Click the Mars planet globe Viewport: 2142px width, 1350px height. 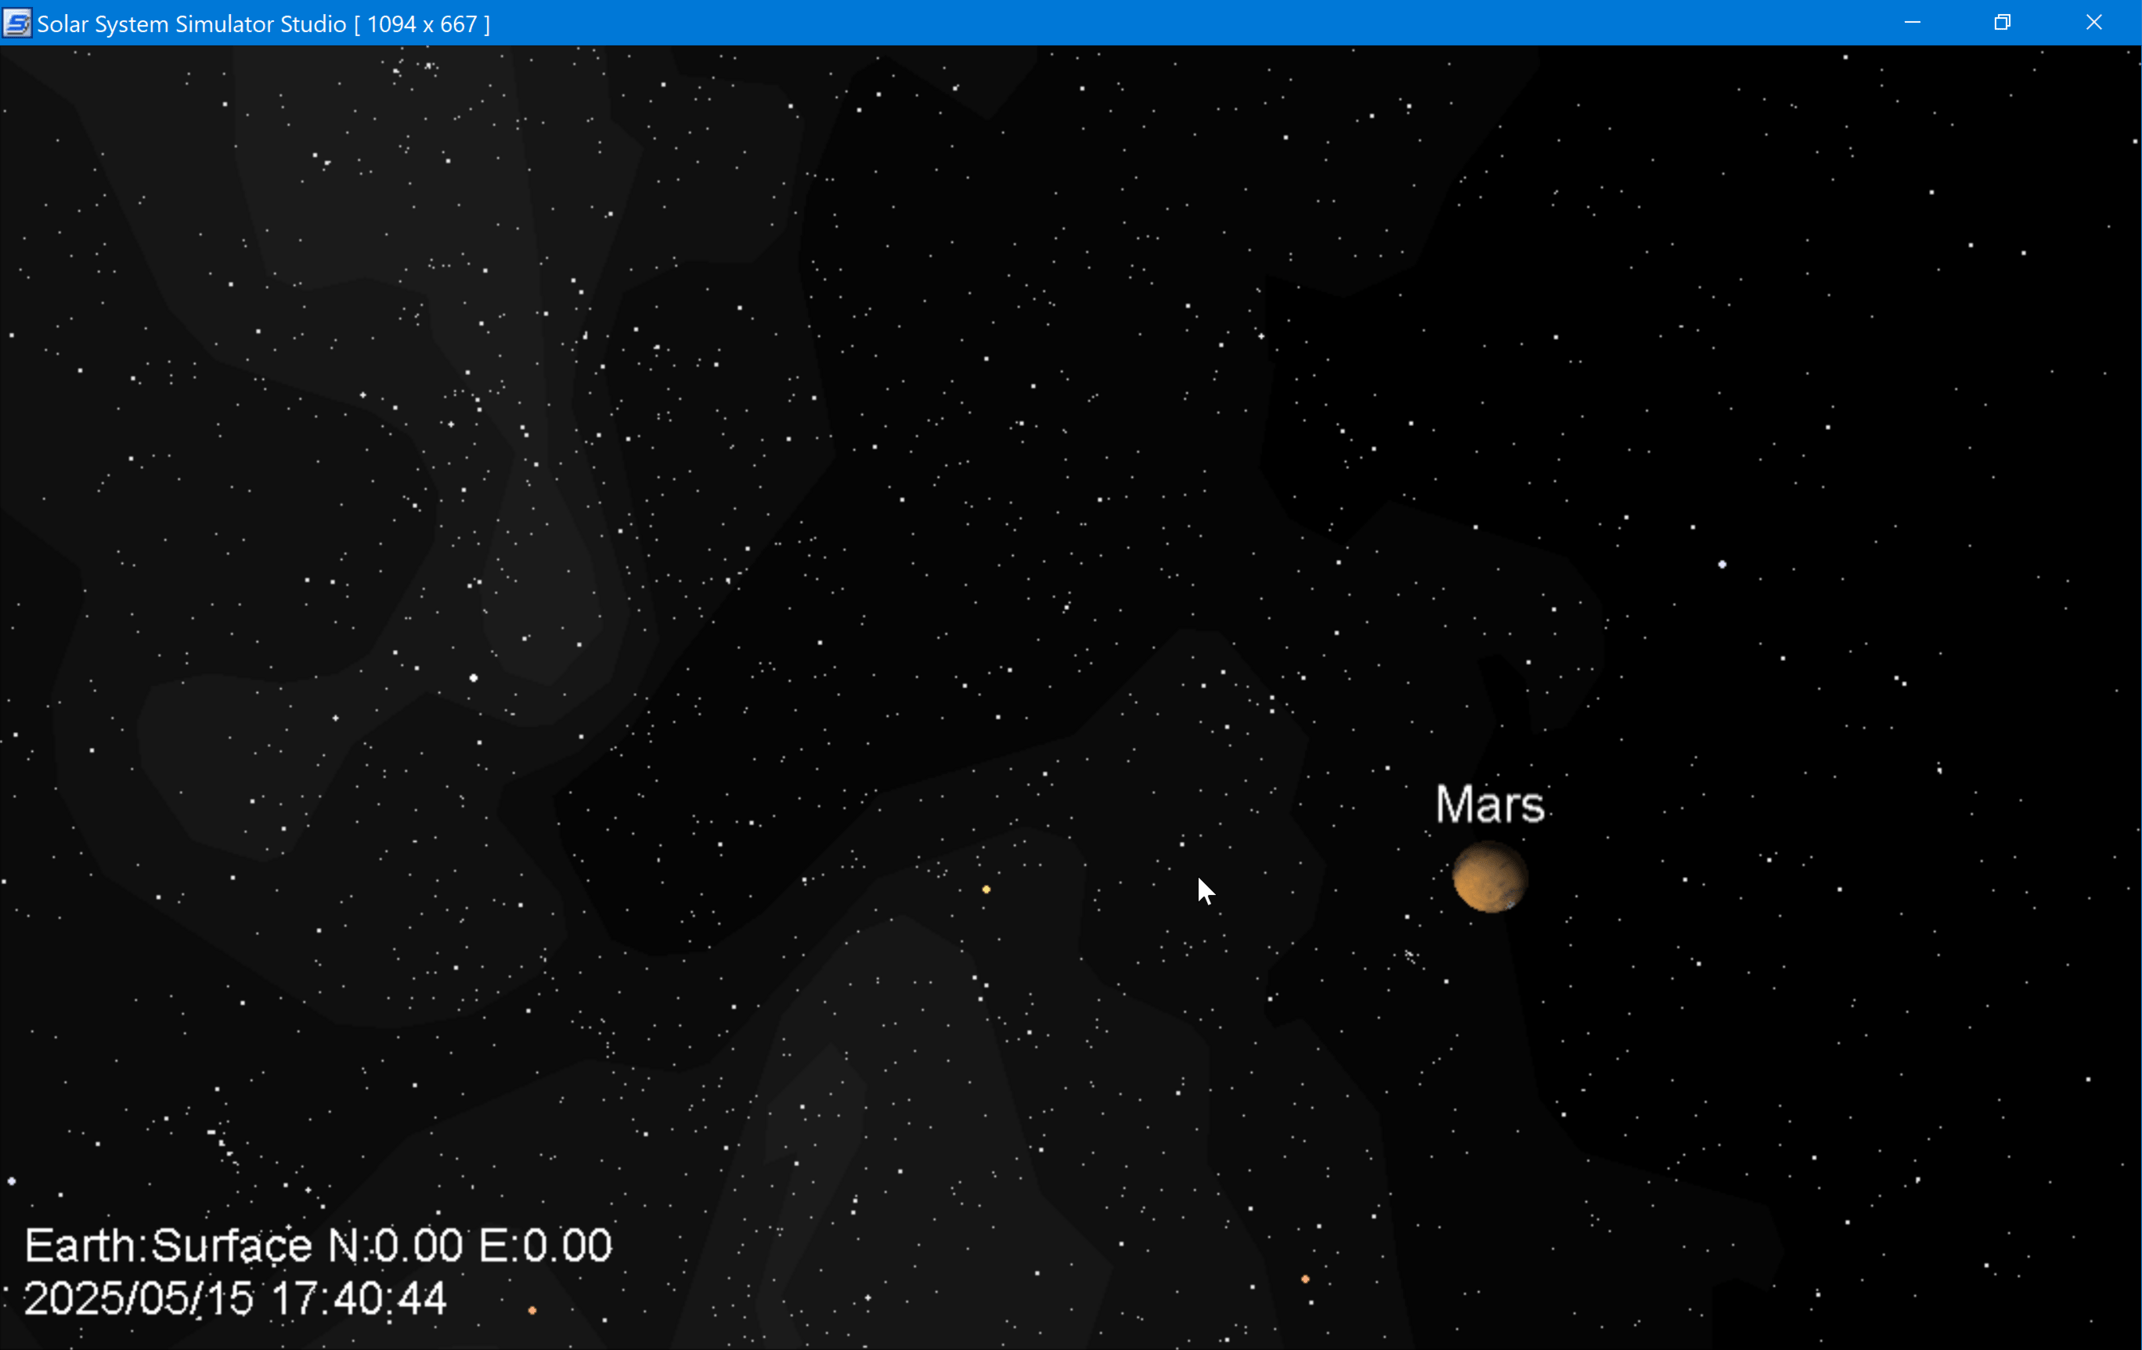pyautogui.click(x=1489, y=877)
